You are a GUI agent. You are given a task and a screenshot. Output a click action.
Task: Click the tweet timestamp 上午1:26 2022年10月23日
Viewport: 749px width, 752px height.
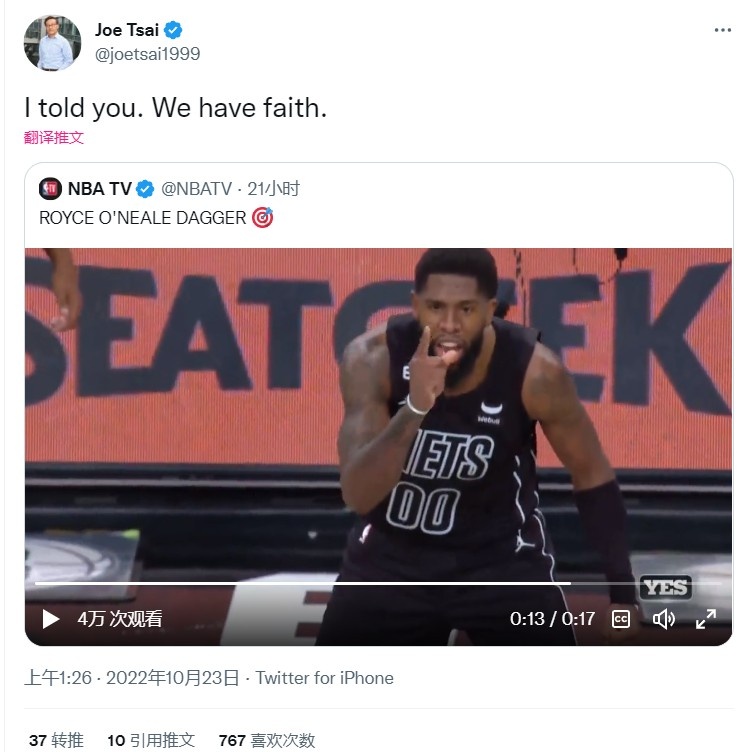(x=132, y=678)
